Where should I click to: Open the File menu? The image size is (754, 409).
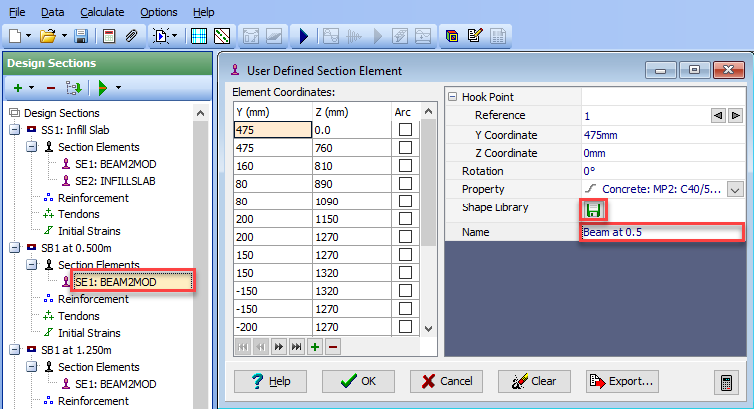[x=17, y=12]
